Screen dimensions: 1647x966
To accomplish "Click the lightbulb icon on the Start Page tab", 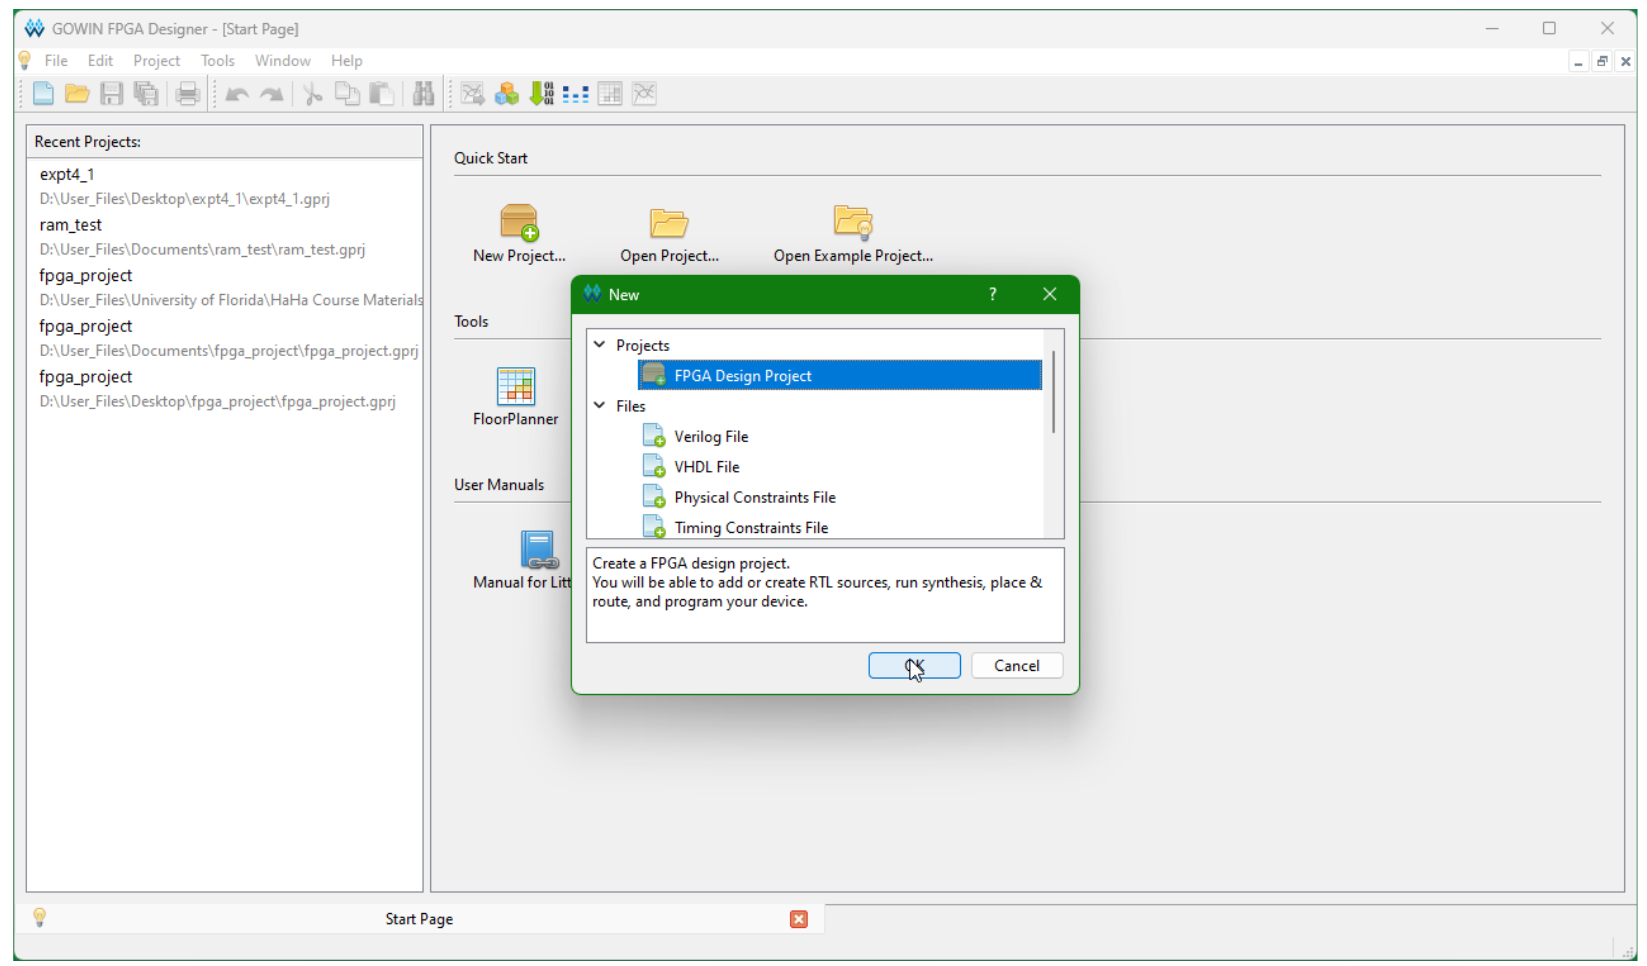I will click(x=40, y=917).
